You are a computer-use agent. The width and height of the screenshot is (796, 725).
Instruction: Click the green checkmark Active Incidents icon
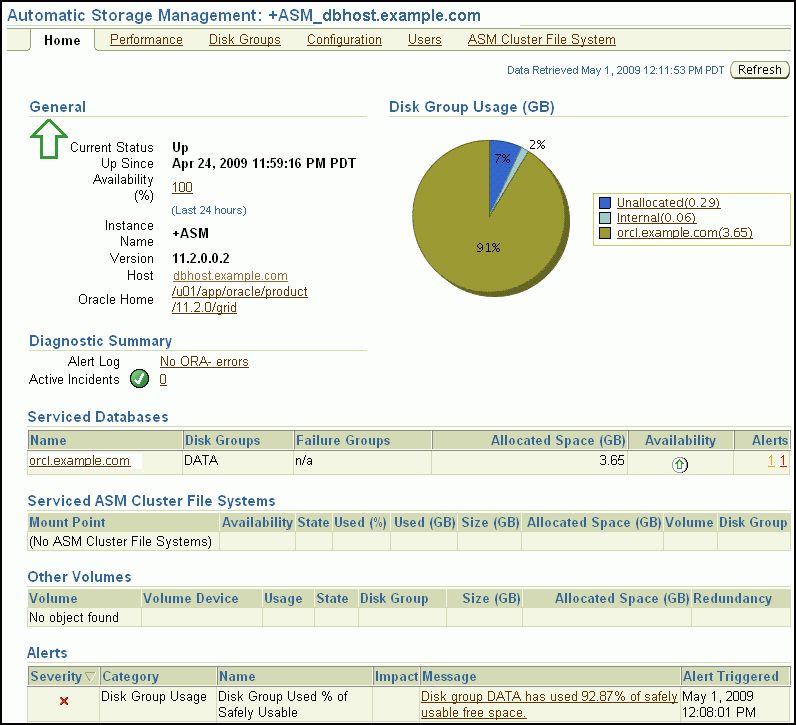140,379
